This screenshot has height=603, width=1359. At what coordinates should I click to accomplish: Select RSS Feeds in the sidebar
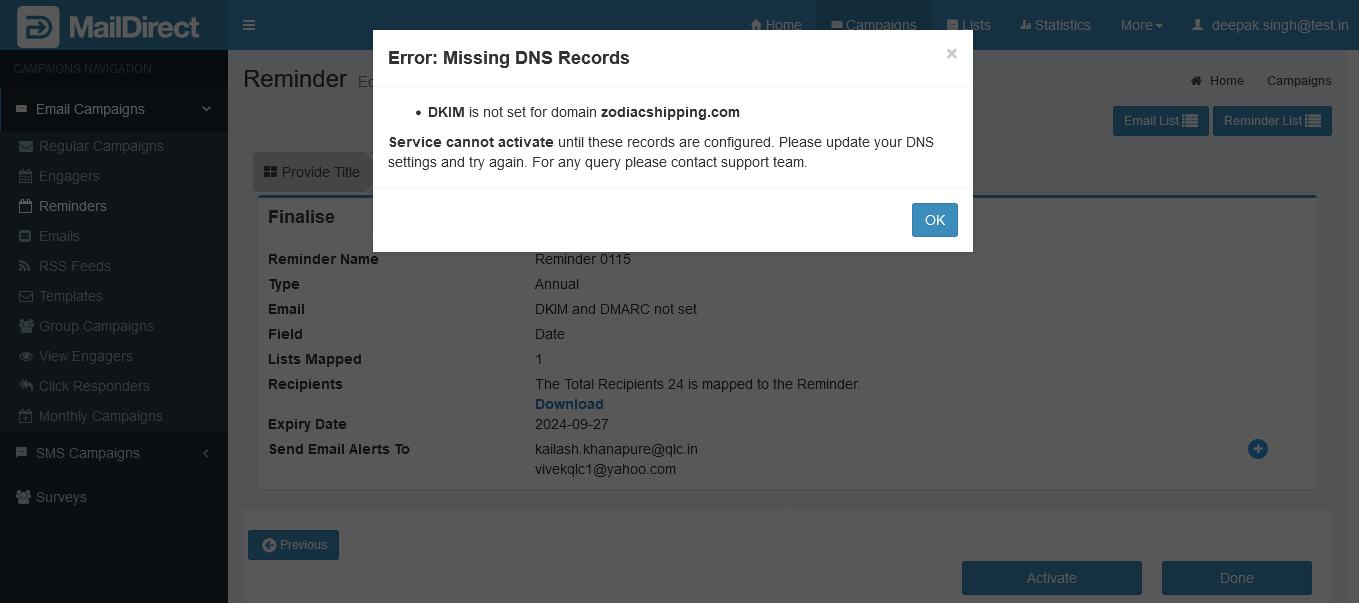click(x=74, y=266)
